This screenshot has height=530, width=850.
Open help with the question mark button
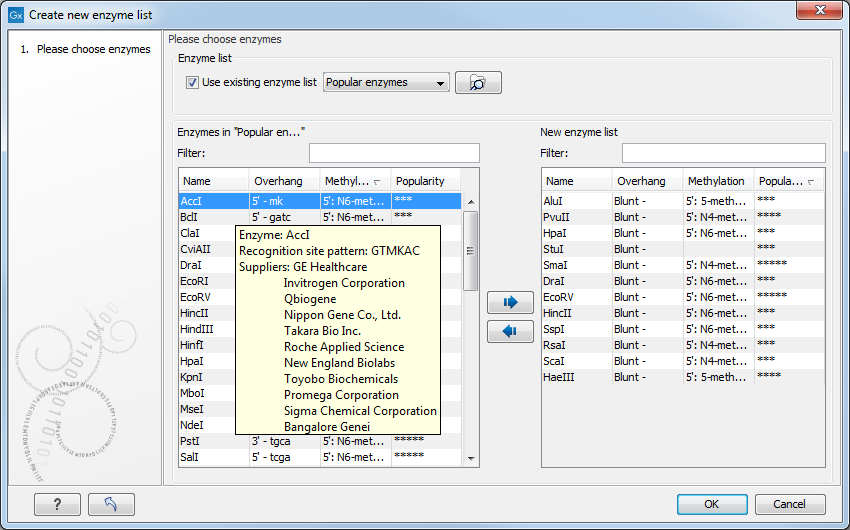click(x=57, y=504)
